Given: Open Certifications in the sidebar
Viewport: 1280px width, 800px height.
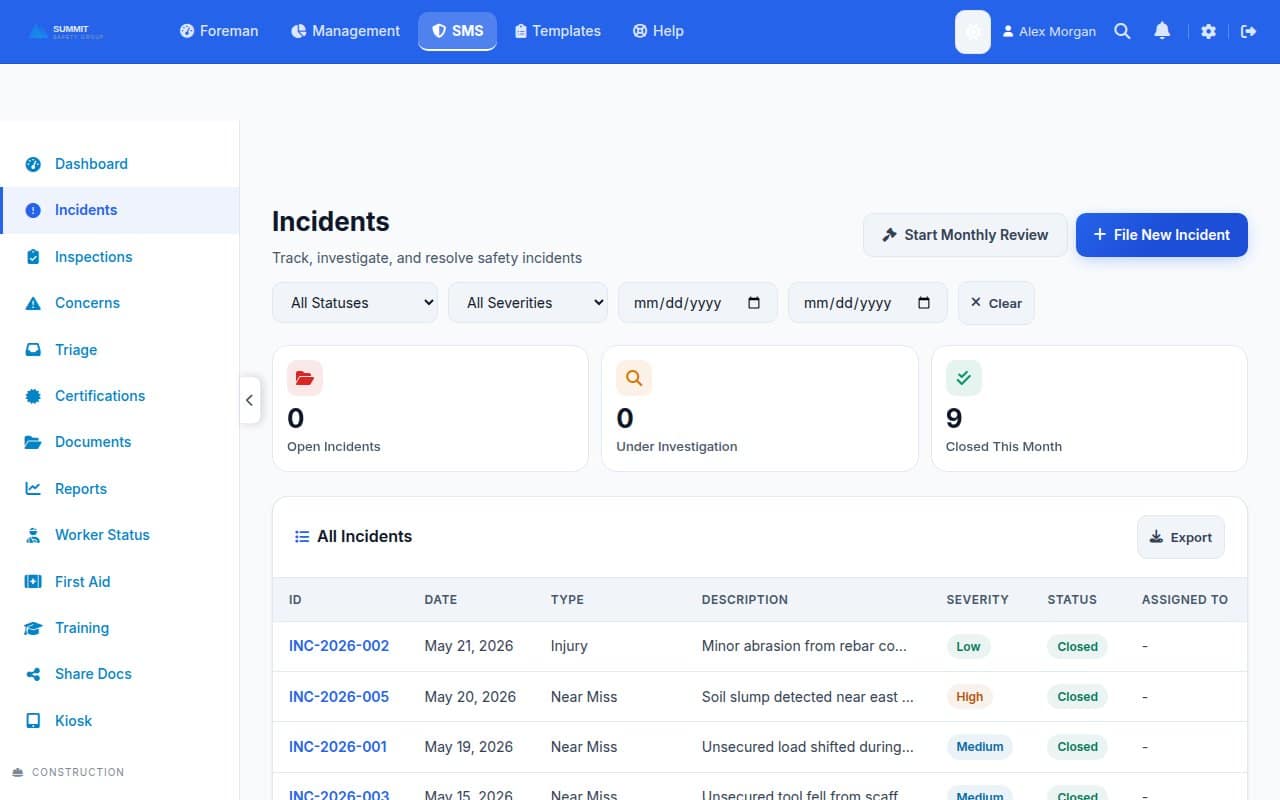Looking at the screenshot, I should pos(120,396).
